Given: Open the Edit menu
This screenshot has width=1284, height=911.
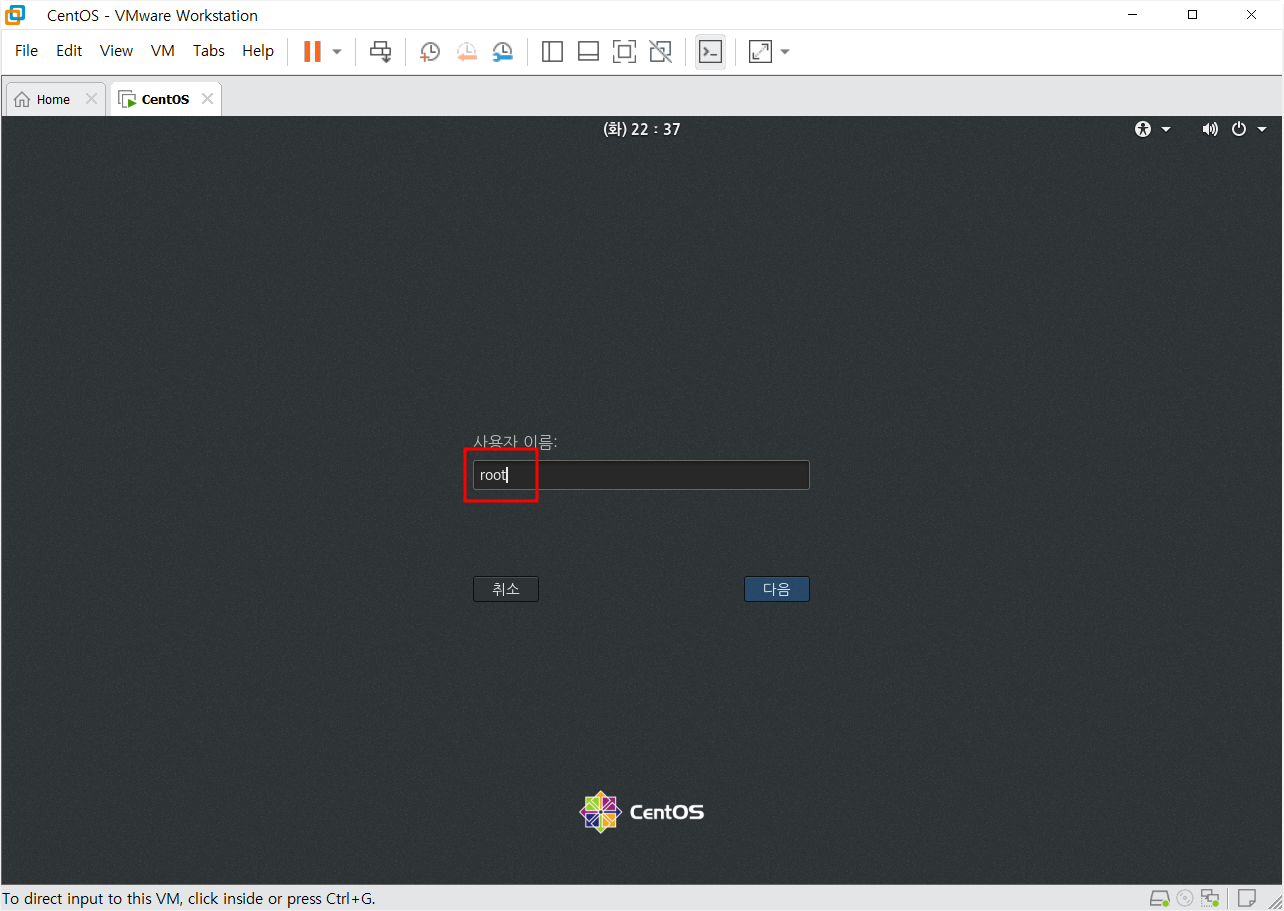Looking at the screenshot, I should 69,51.
